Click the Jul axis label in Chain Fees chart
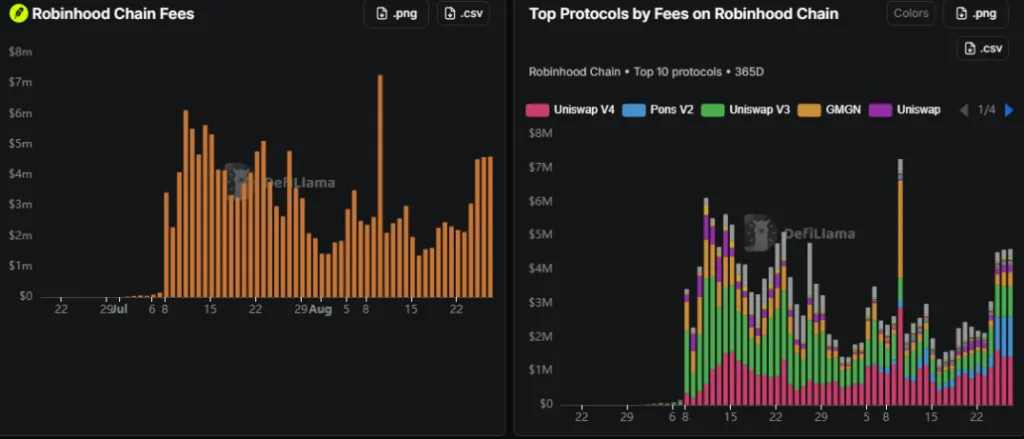The height and width of the screenshot is (439, 1024). [120, 309]
